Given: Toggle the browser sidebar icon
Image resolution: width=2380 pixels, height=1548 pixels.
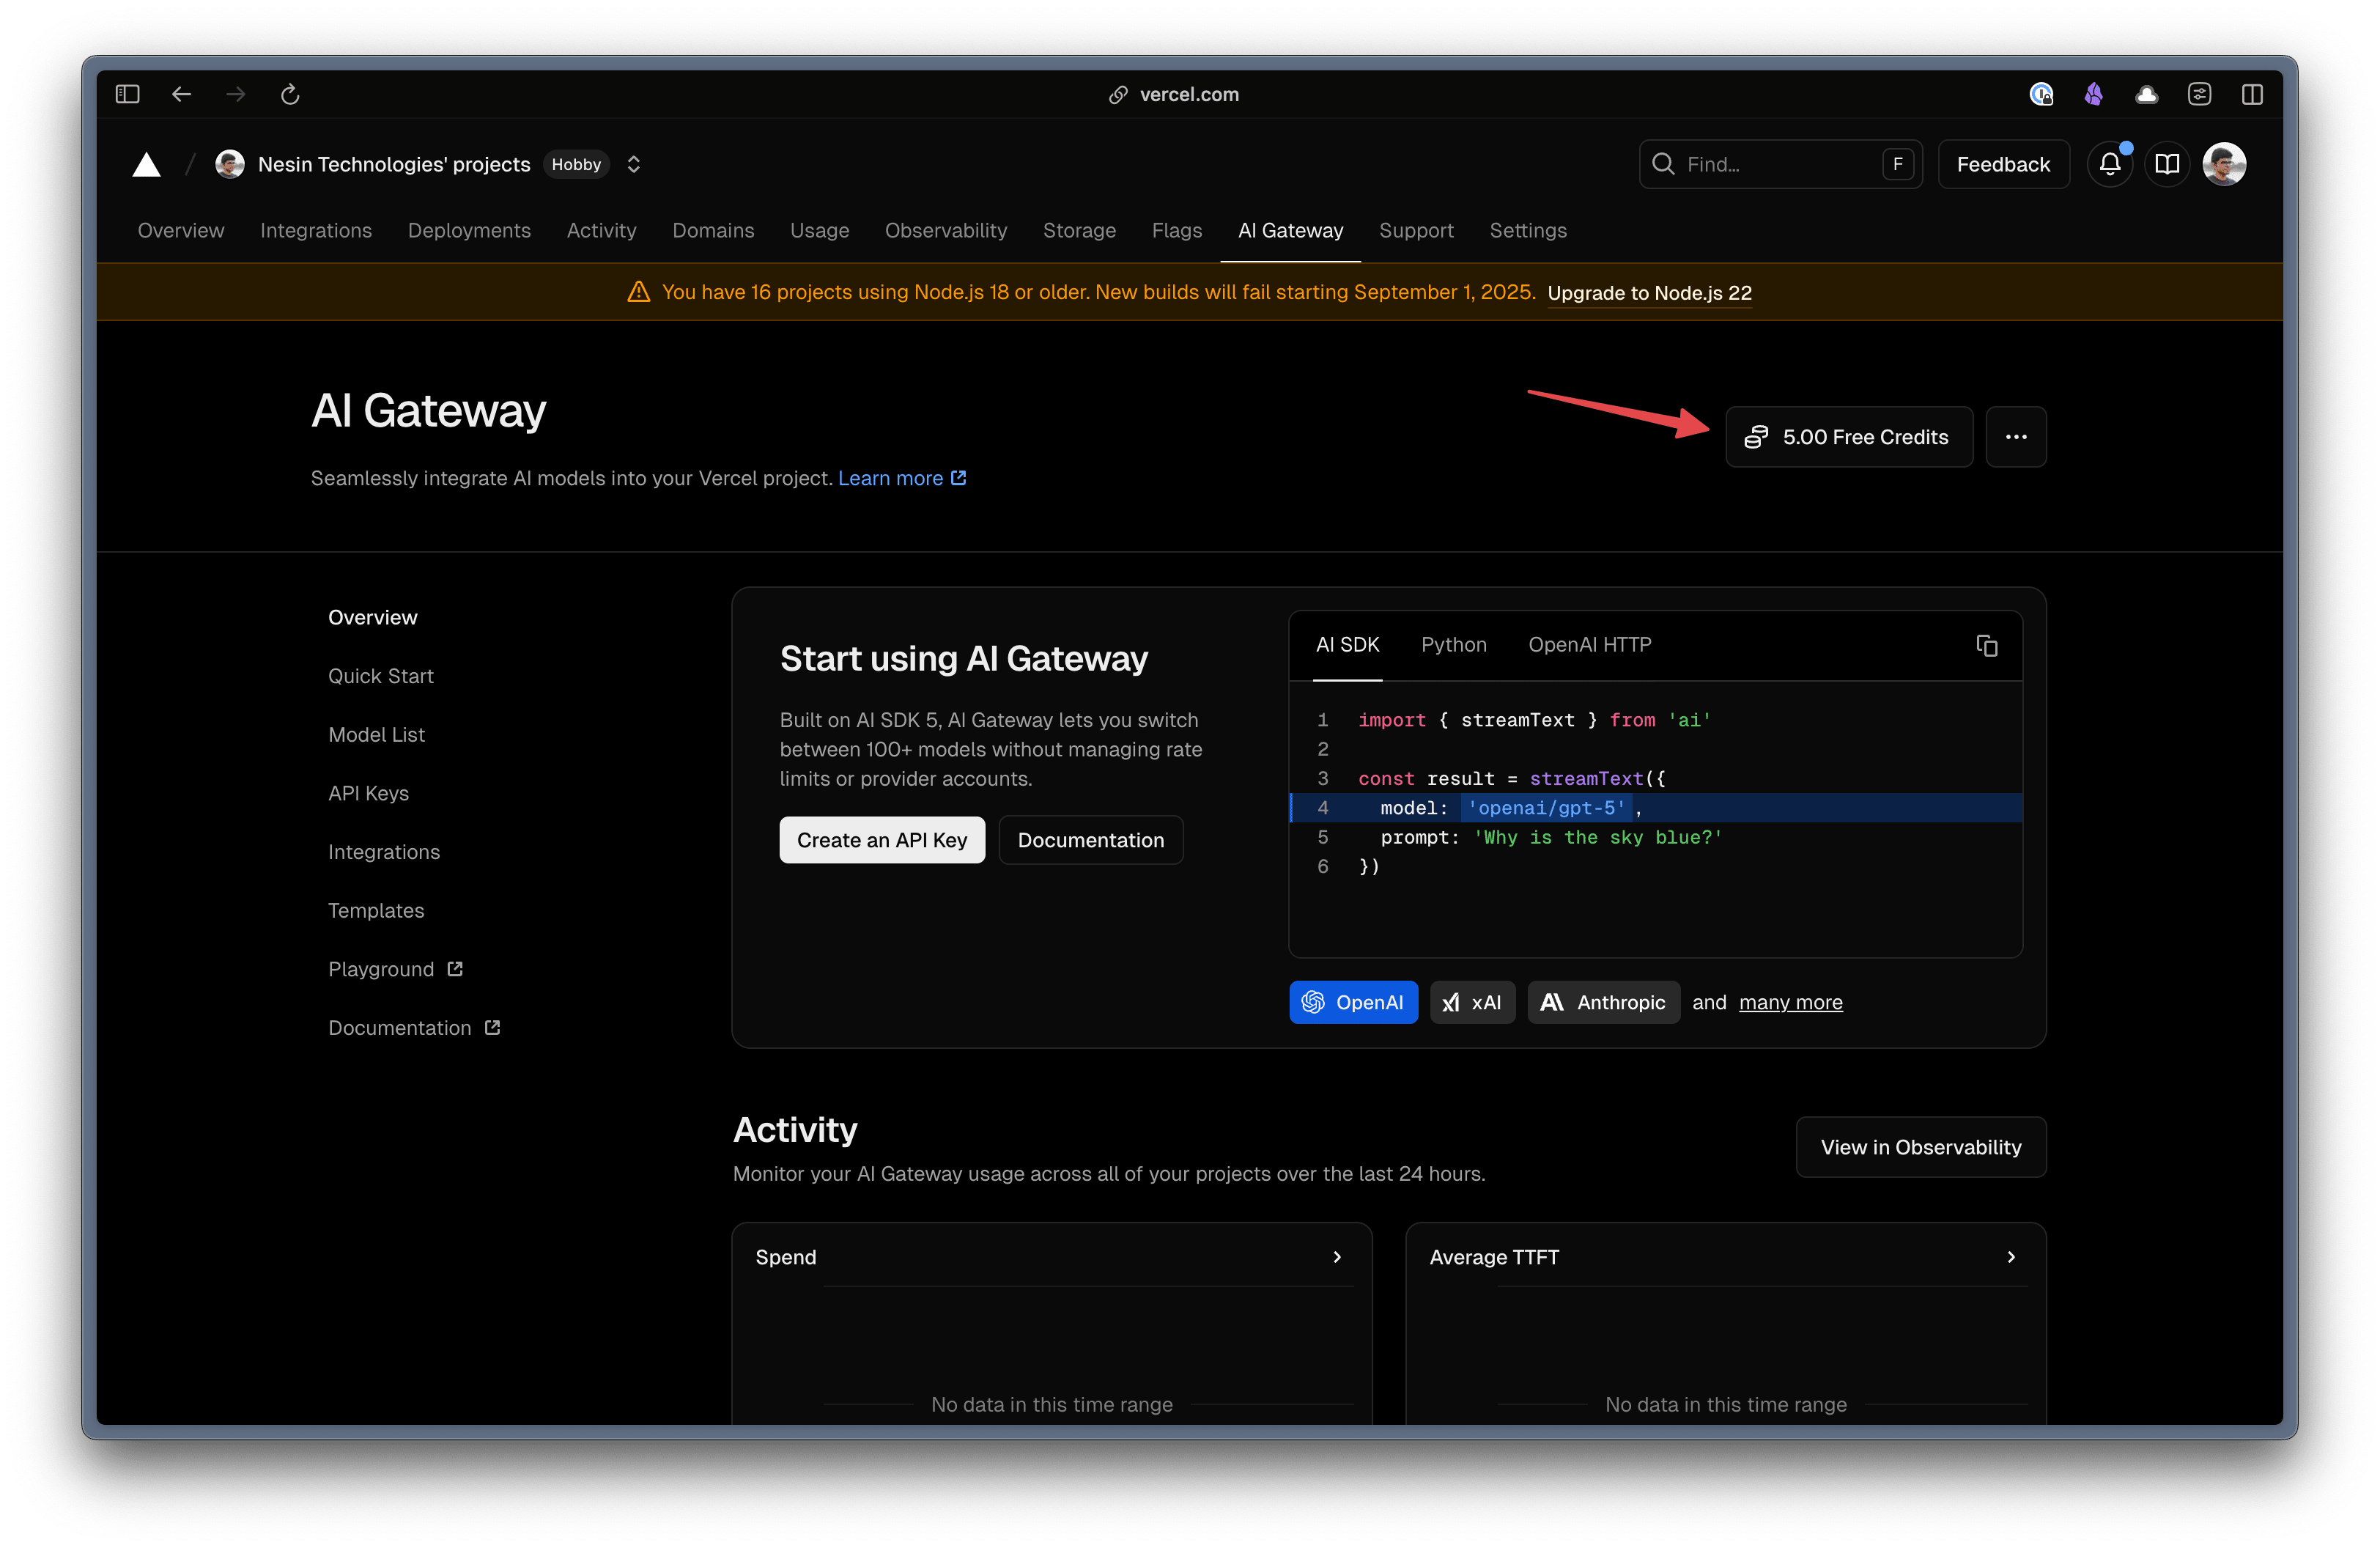Looking at the screenshot, I should coord(127,94).
